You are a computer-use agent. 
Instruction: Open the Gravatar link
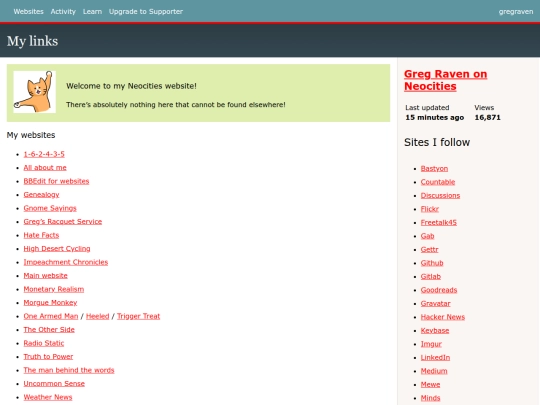point(436,303)
